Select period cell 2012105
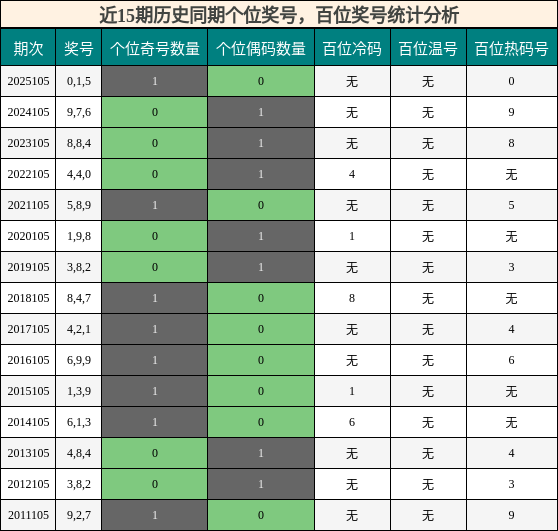Screen dimensions: 558x531 pos(28,484)
